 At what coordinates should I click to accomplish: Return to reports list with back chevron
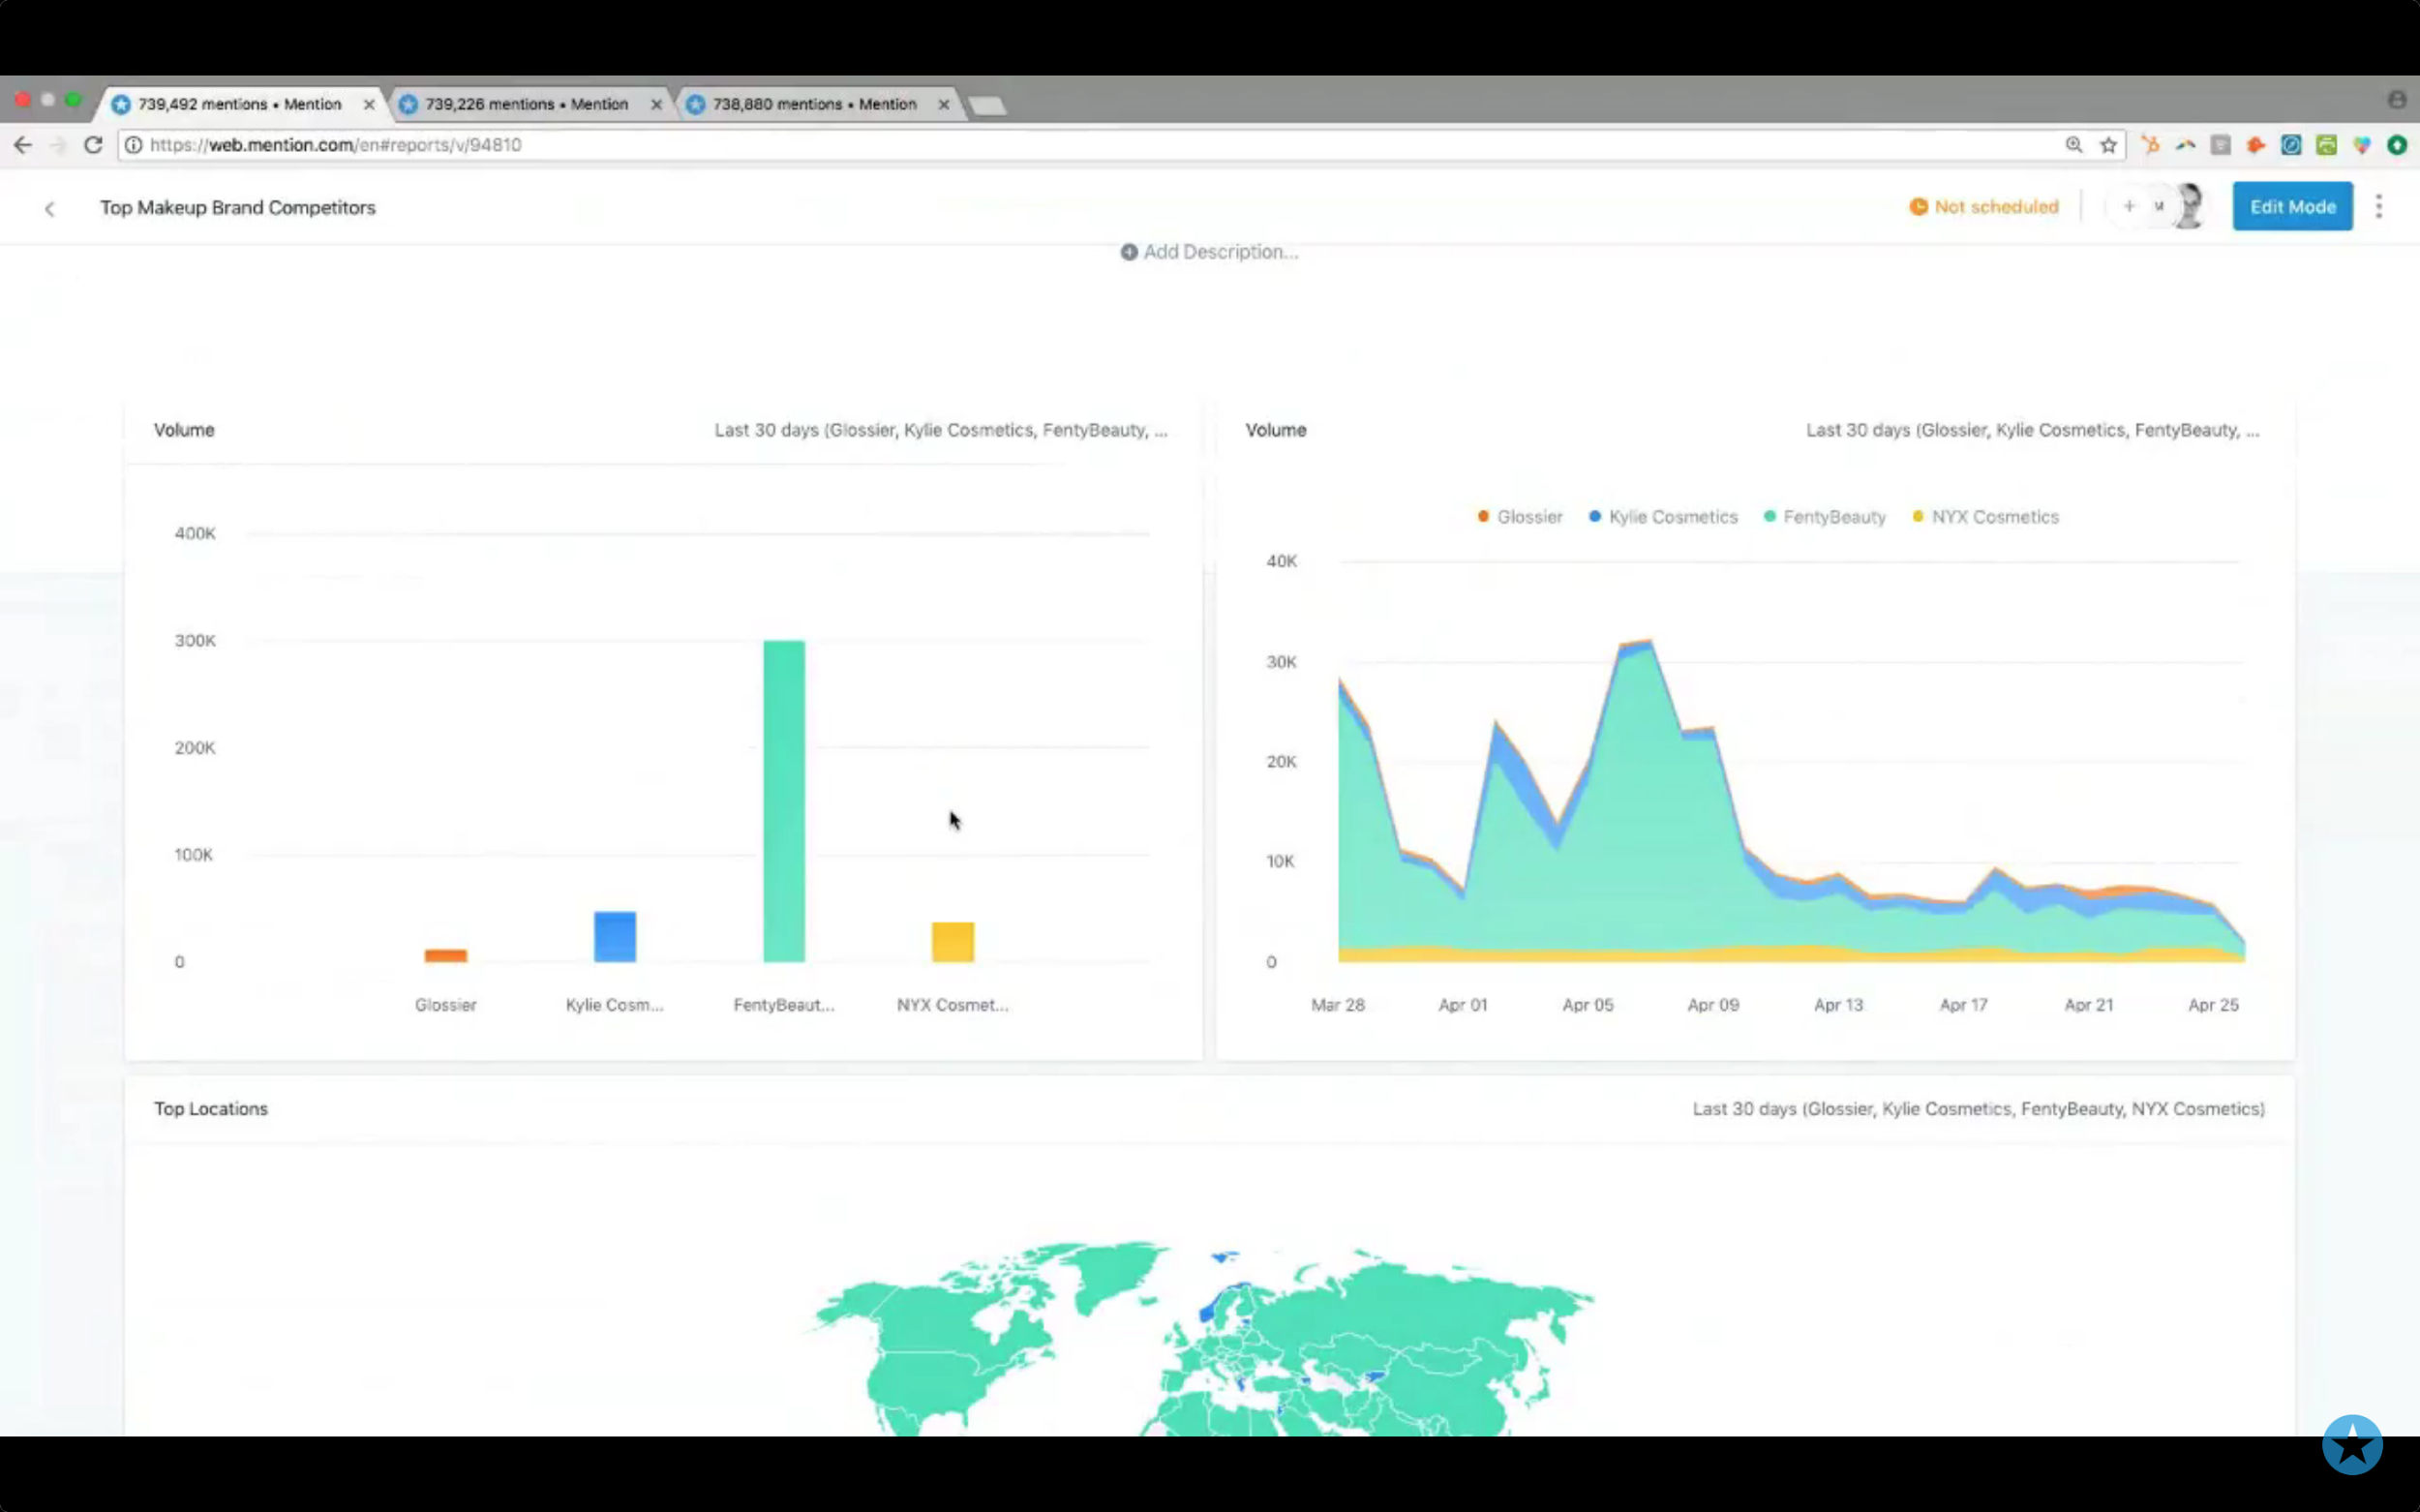[x=49, y=208]
